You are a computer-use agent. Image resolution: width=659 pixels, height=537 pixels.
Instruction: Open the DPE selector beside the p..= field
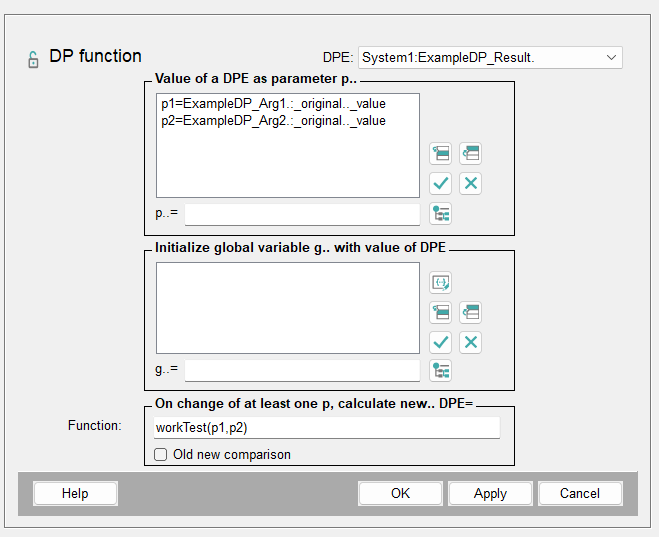point(440,213)
